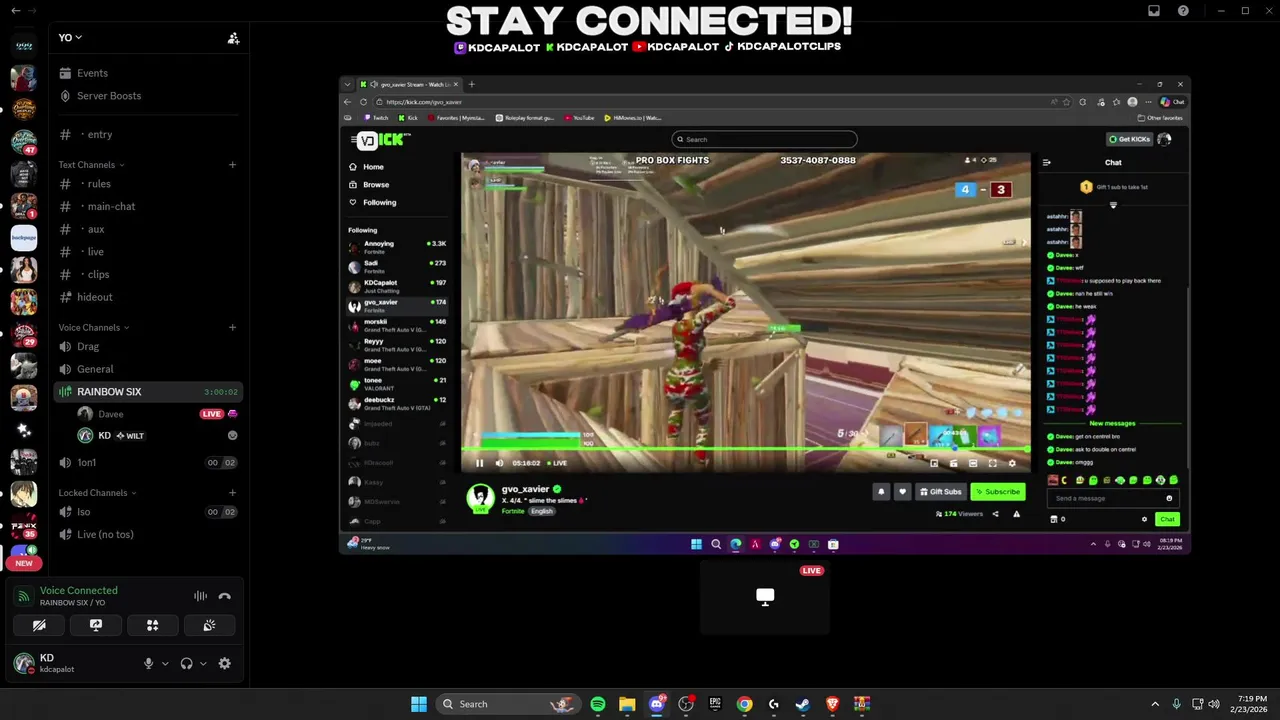
Task: Open the Discord inbox icon
Action: [1154, 11]
